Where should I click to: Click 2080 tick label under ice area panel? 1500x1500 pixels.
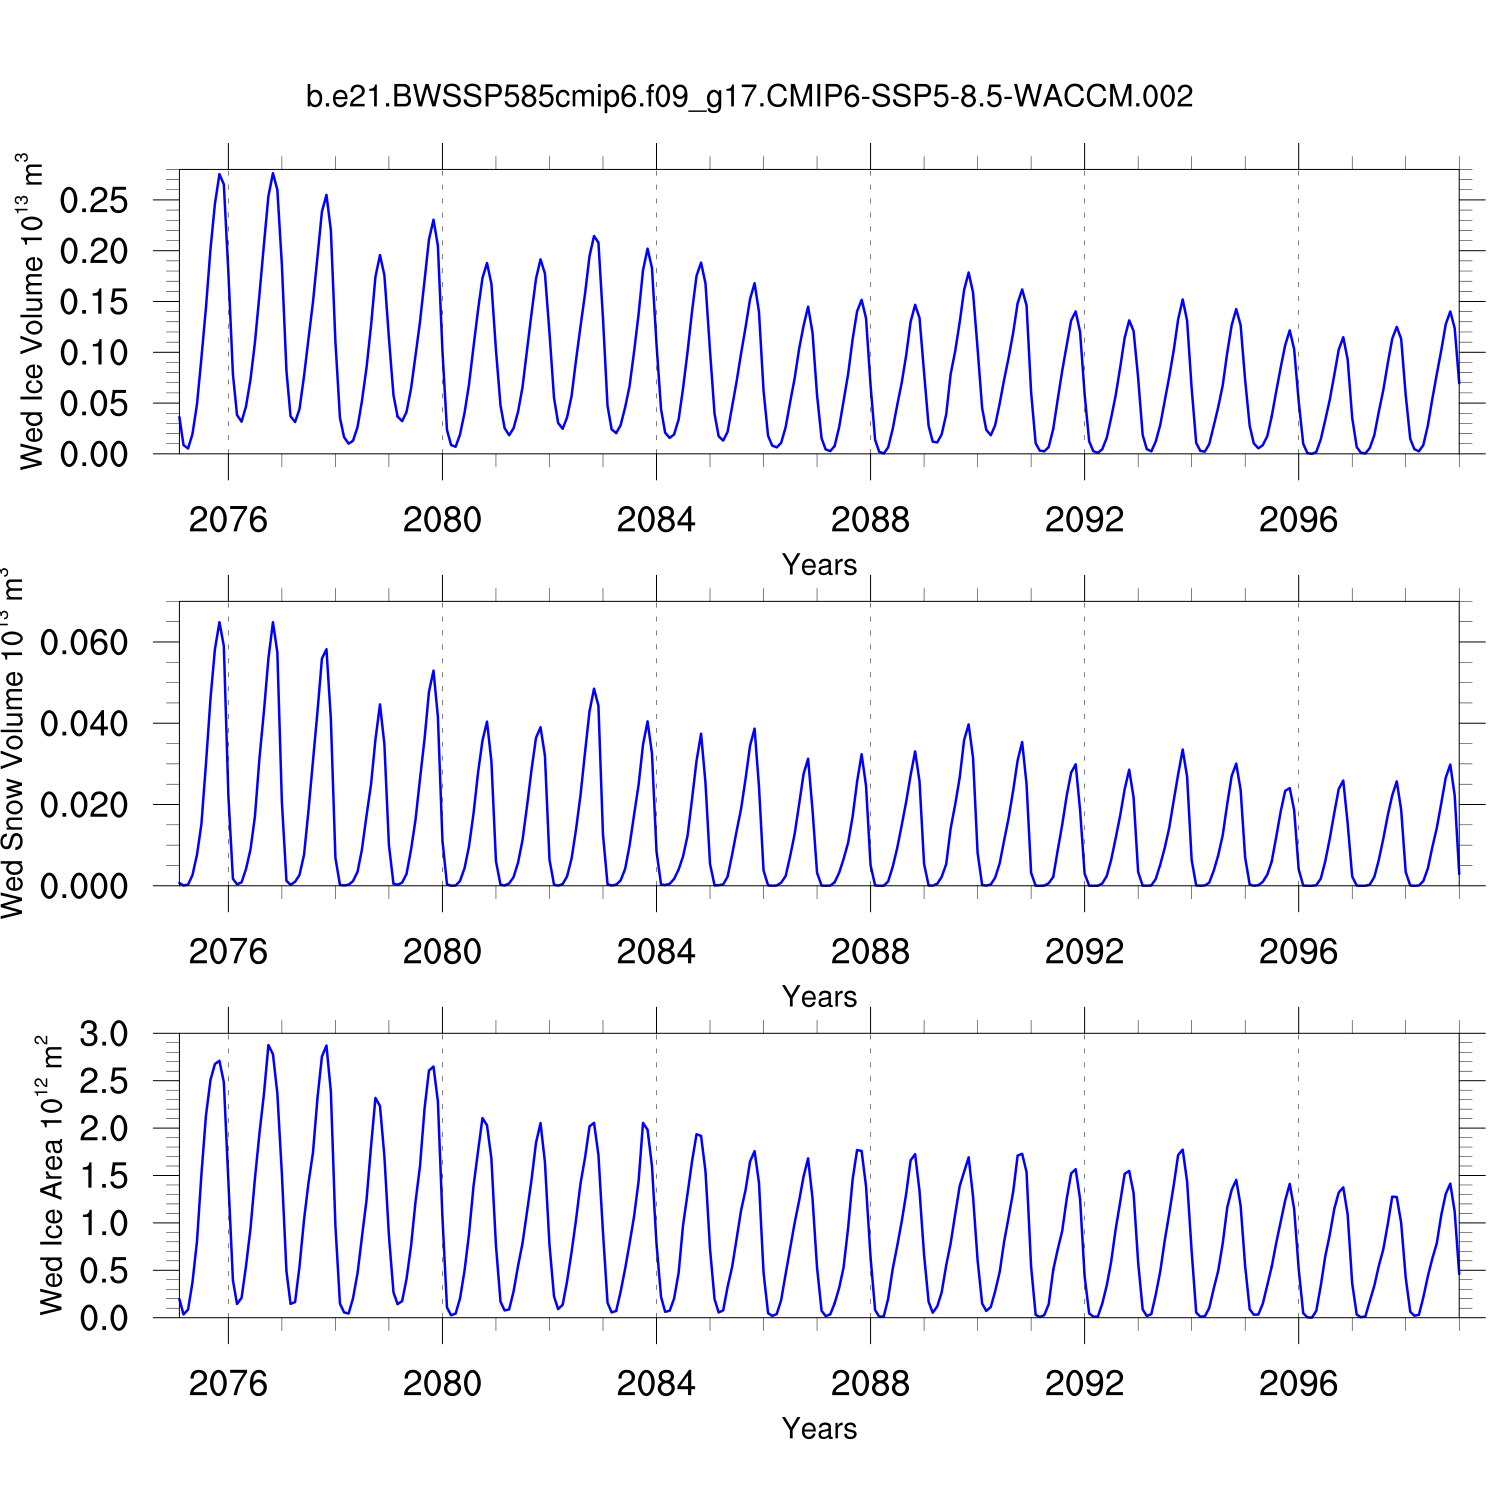[x=442, y=1384]
